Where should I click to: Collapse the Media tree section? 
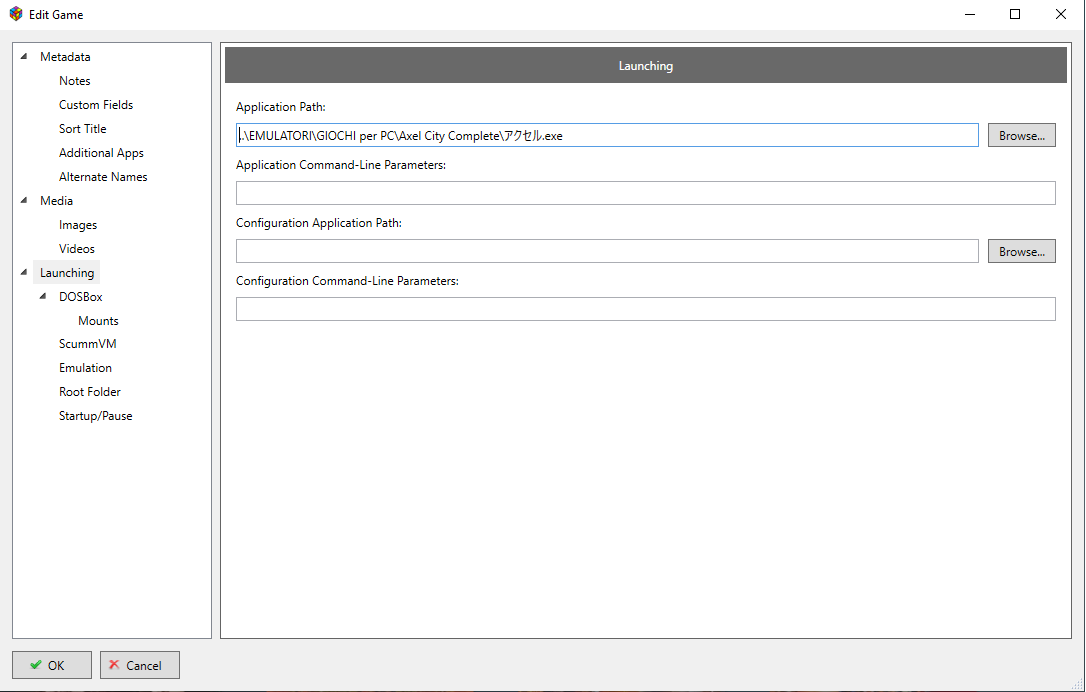(x=24, y=200)
